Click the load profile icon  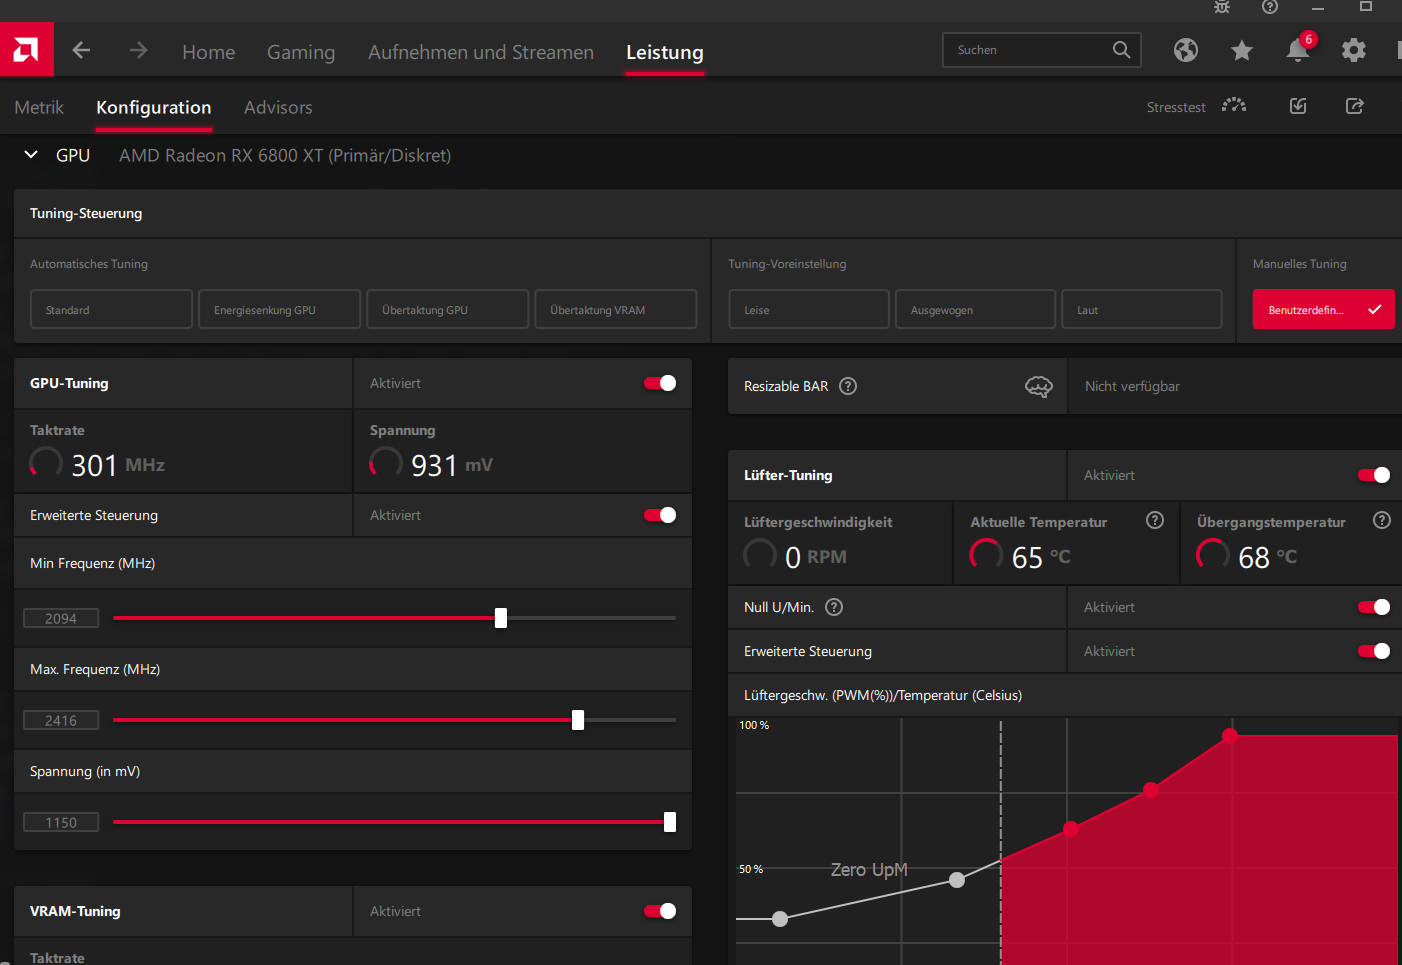[x=1298, y=106]
